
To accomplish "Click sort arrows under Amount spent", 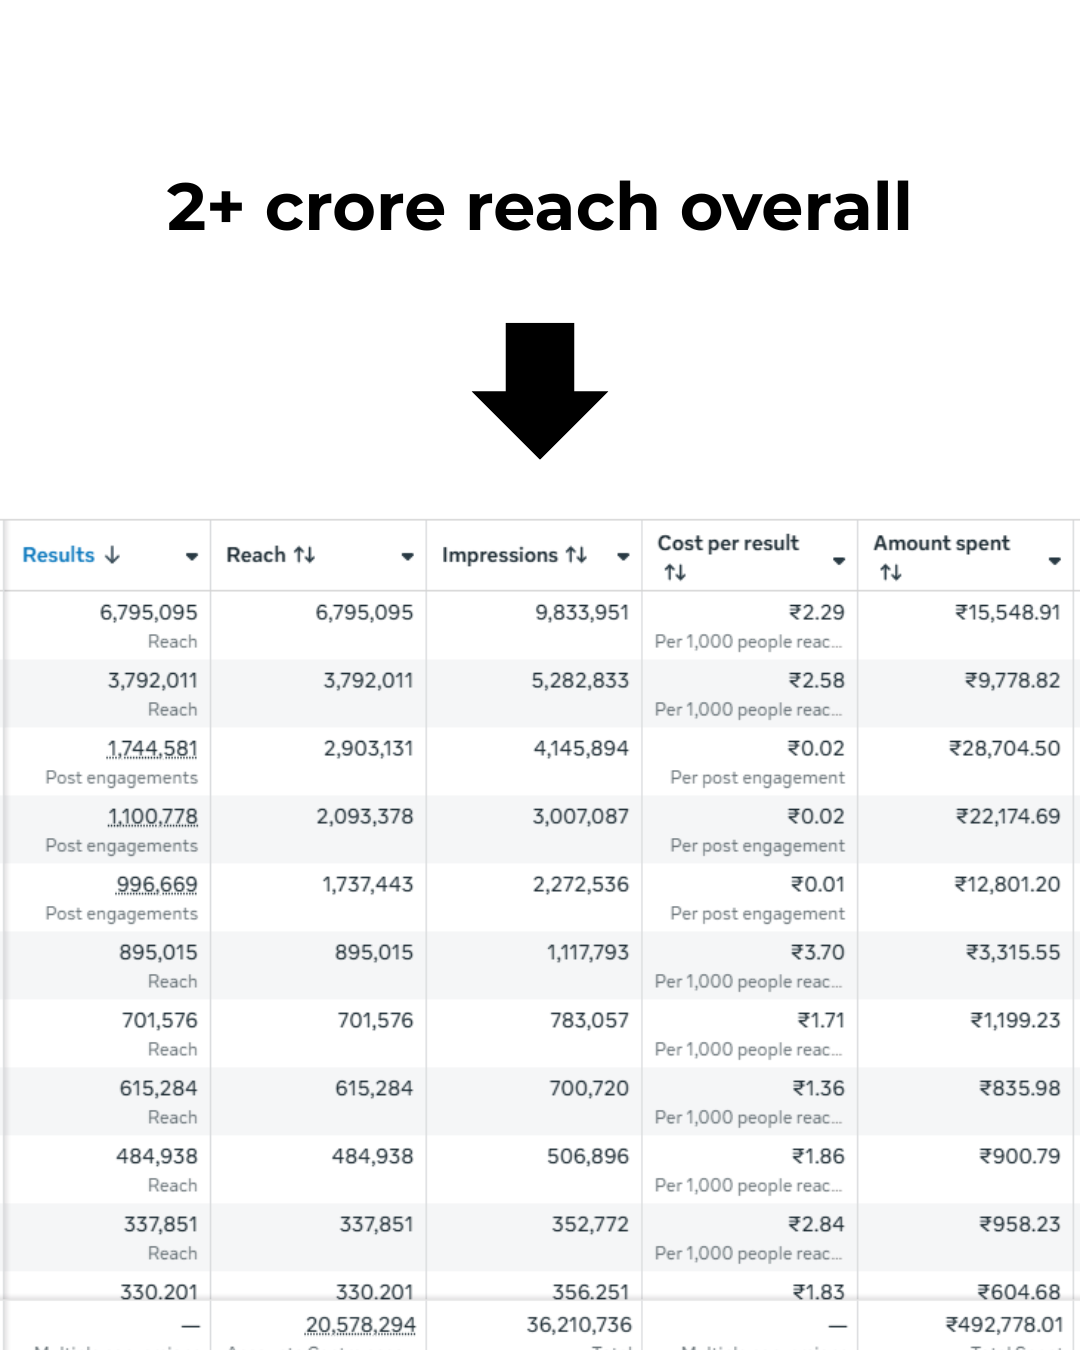I will click(891, 573).
